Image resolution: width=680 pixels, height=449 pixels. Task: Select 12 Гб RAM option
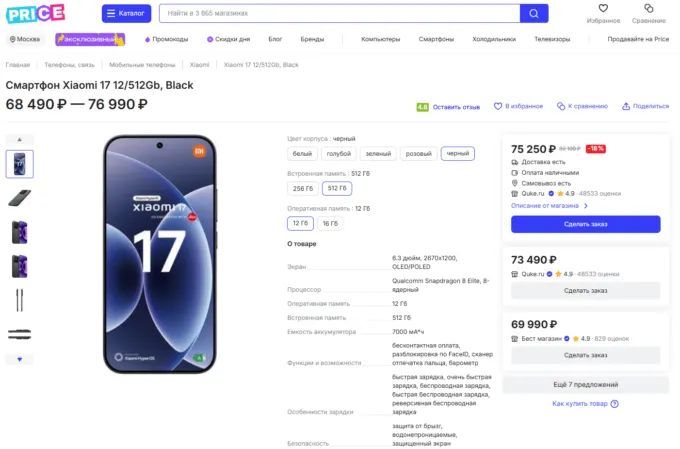[x=300, y=223]
